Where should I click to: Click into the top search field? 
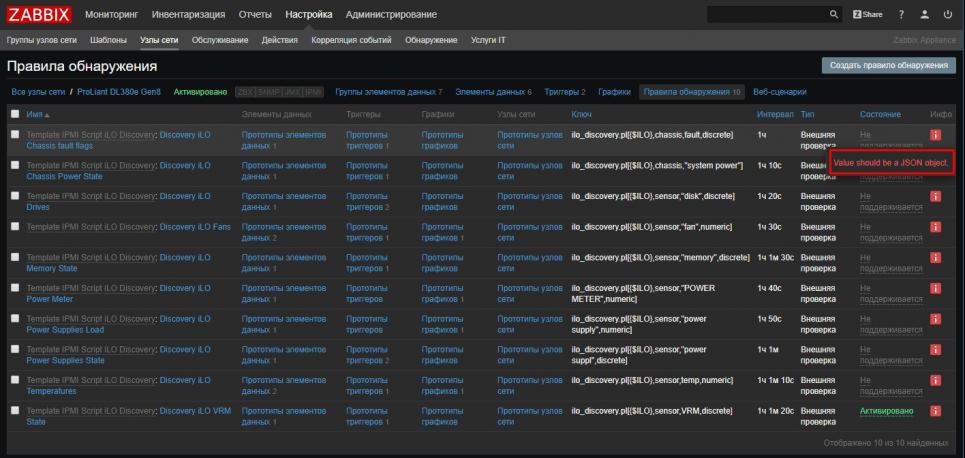[765, 14]
